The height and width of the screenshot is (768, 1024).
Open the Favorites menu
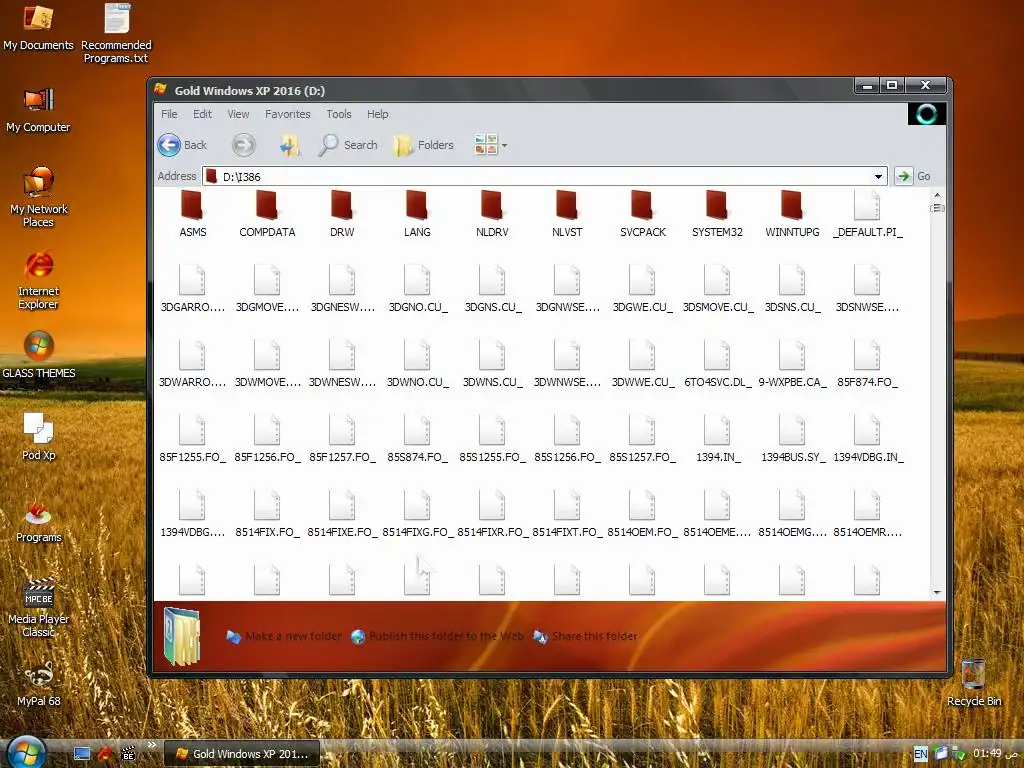pyautogui.click(x=287, y=114)
